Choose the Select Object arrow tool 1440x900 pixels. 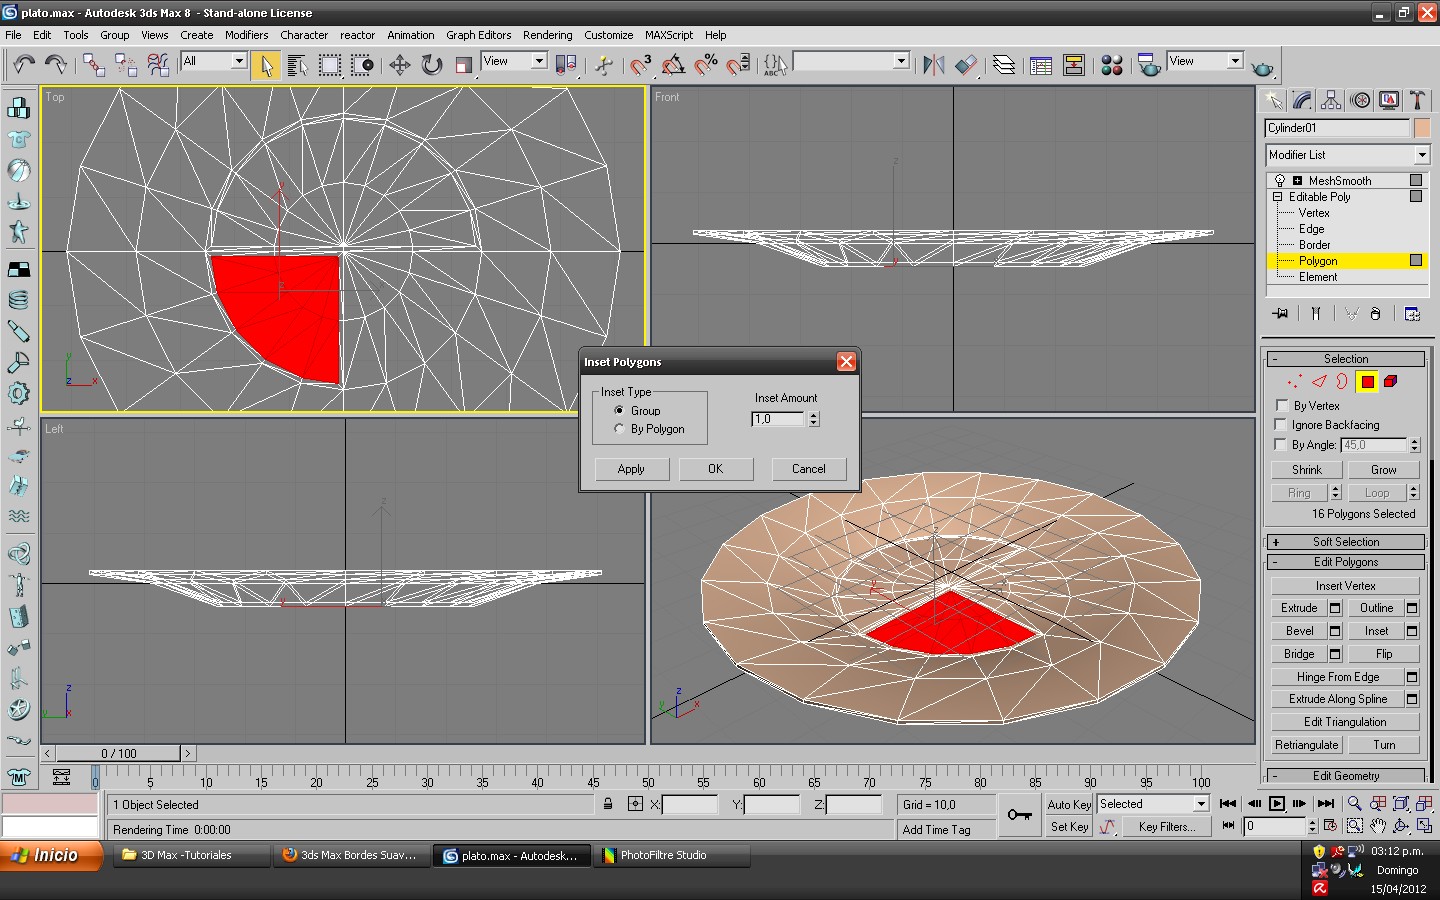pyautogui.click(x=266, y=65)
